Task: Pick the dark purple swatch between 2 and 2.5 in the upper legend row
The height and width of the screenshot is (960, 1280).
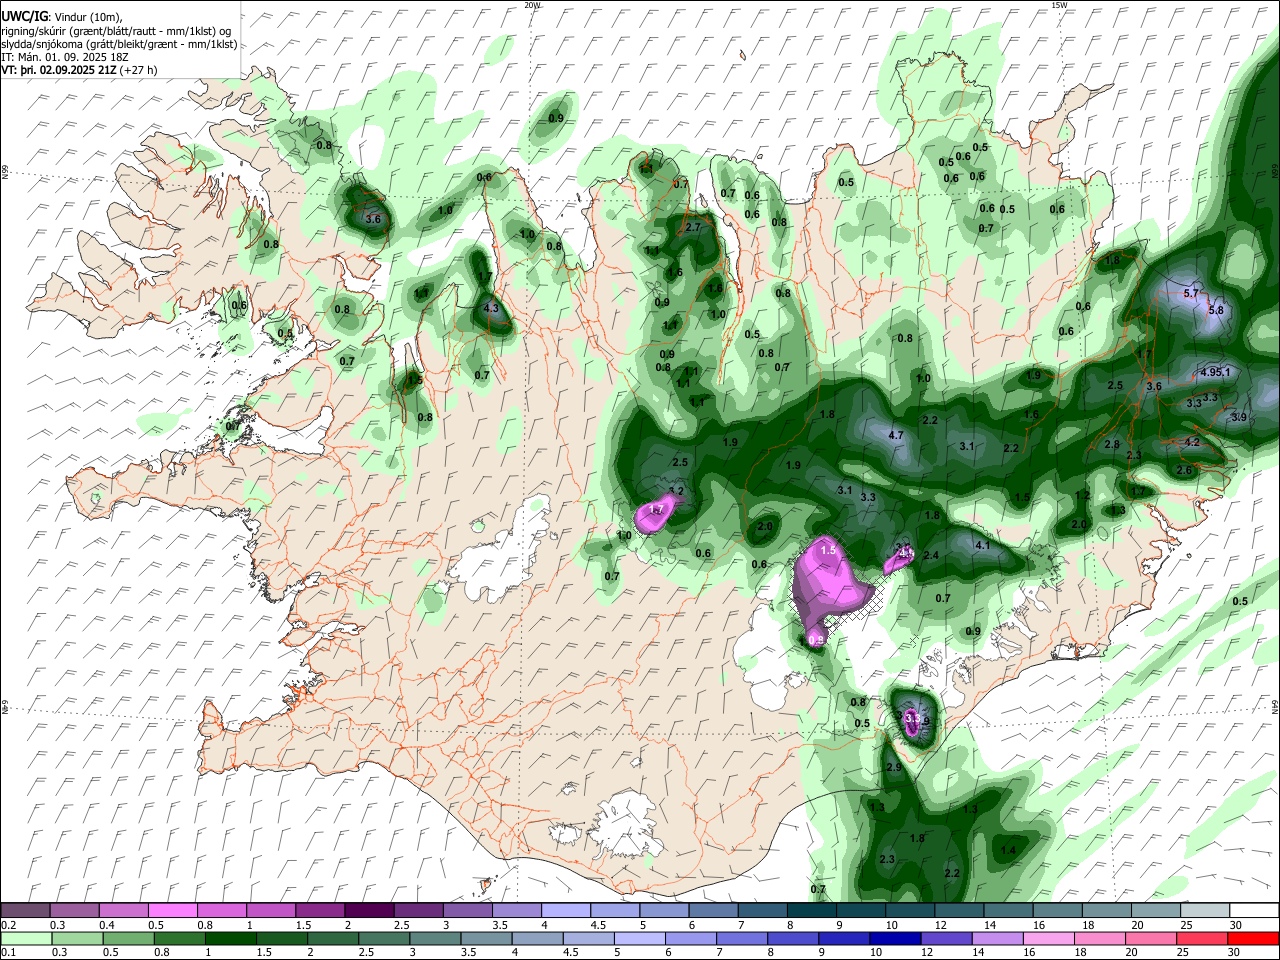Action: (368, 910)
